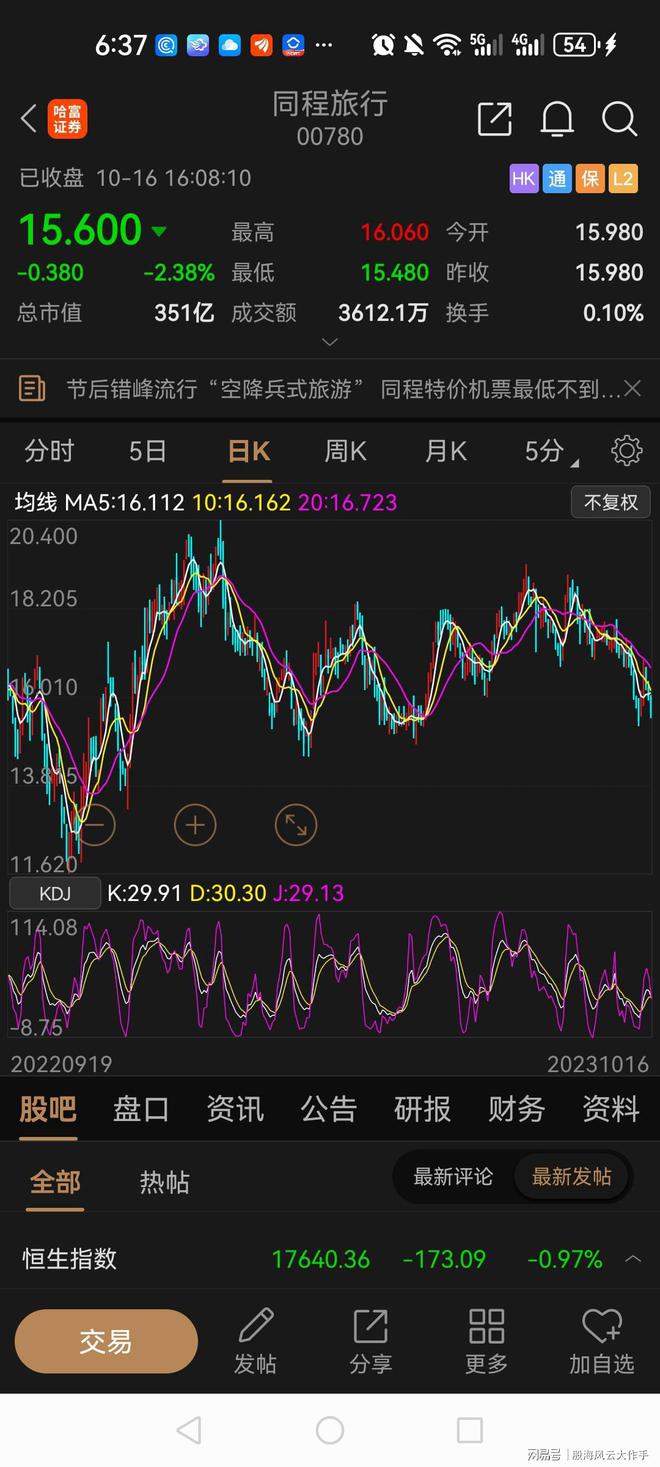Open the 财务 financials tab

(x=516, y=1109)
